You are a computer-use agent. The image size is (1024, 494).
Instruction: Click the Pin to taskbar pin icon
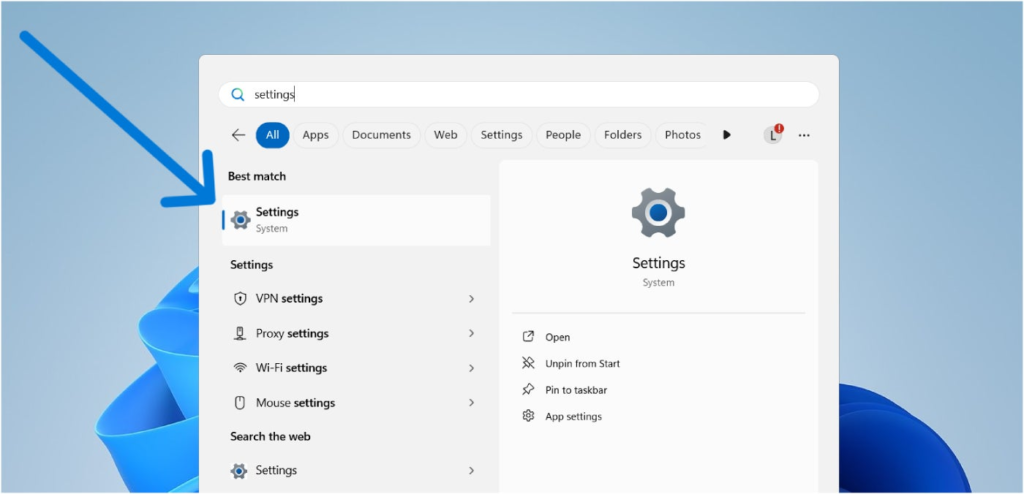[528, 389]
